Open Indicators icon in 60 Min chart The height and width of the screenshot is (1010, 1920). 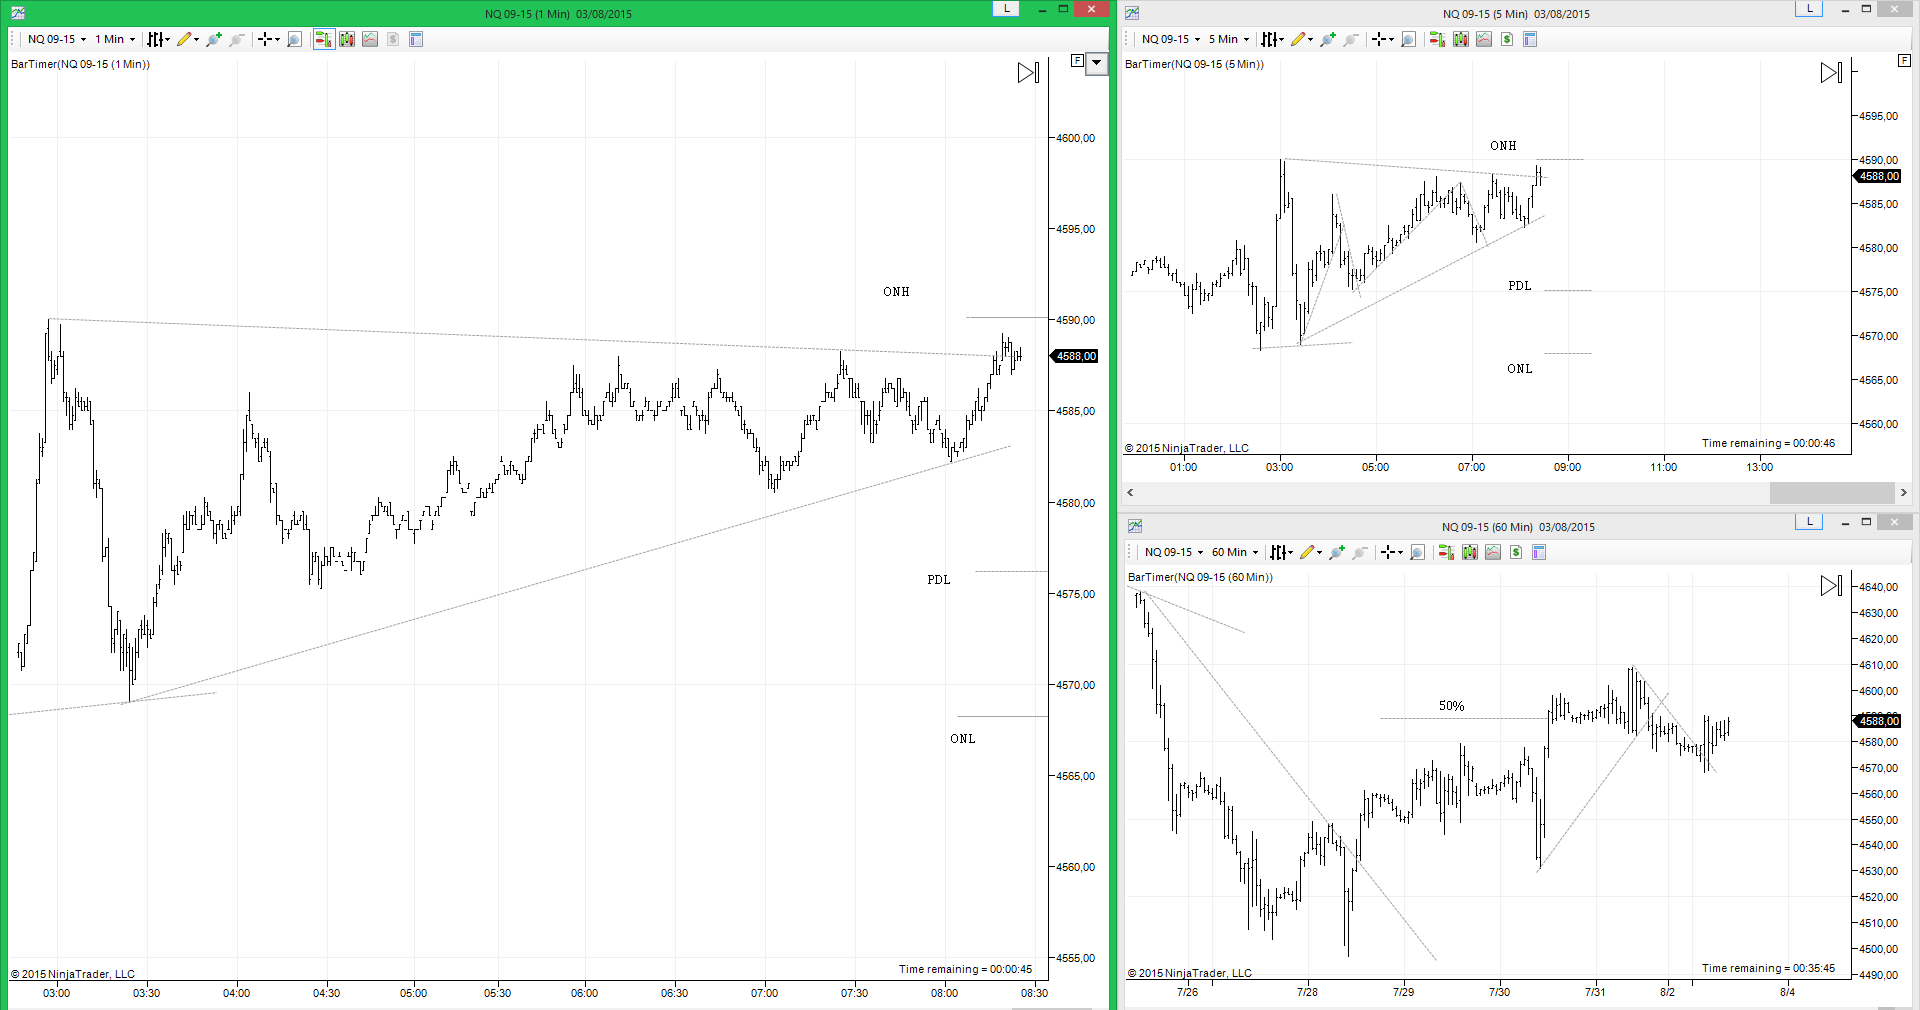pos(1493,552)
